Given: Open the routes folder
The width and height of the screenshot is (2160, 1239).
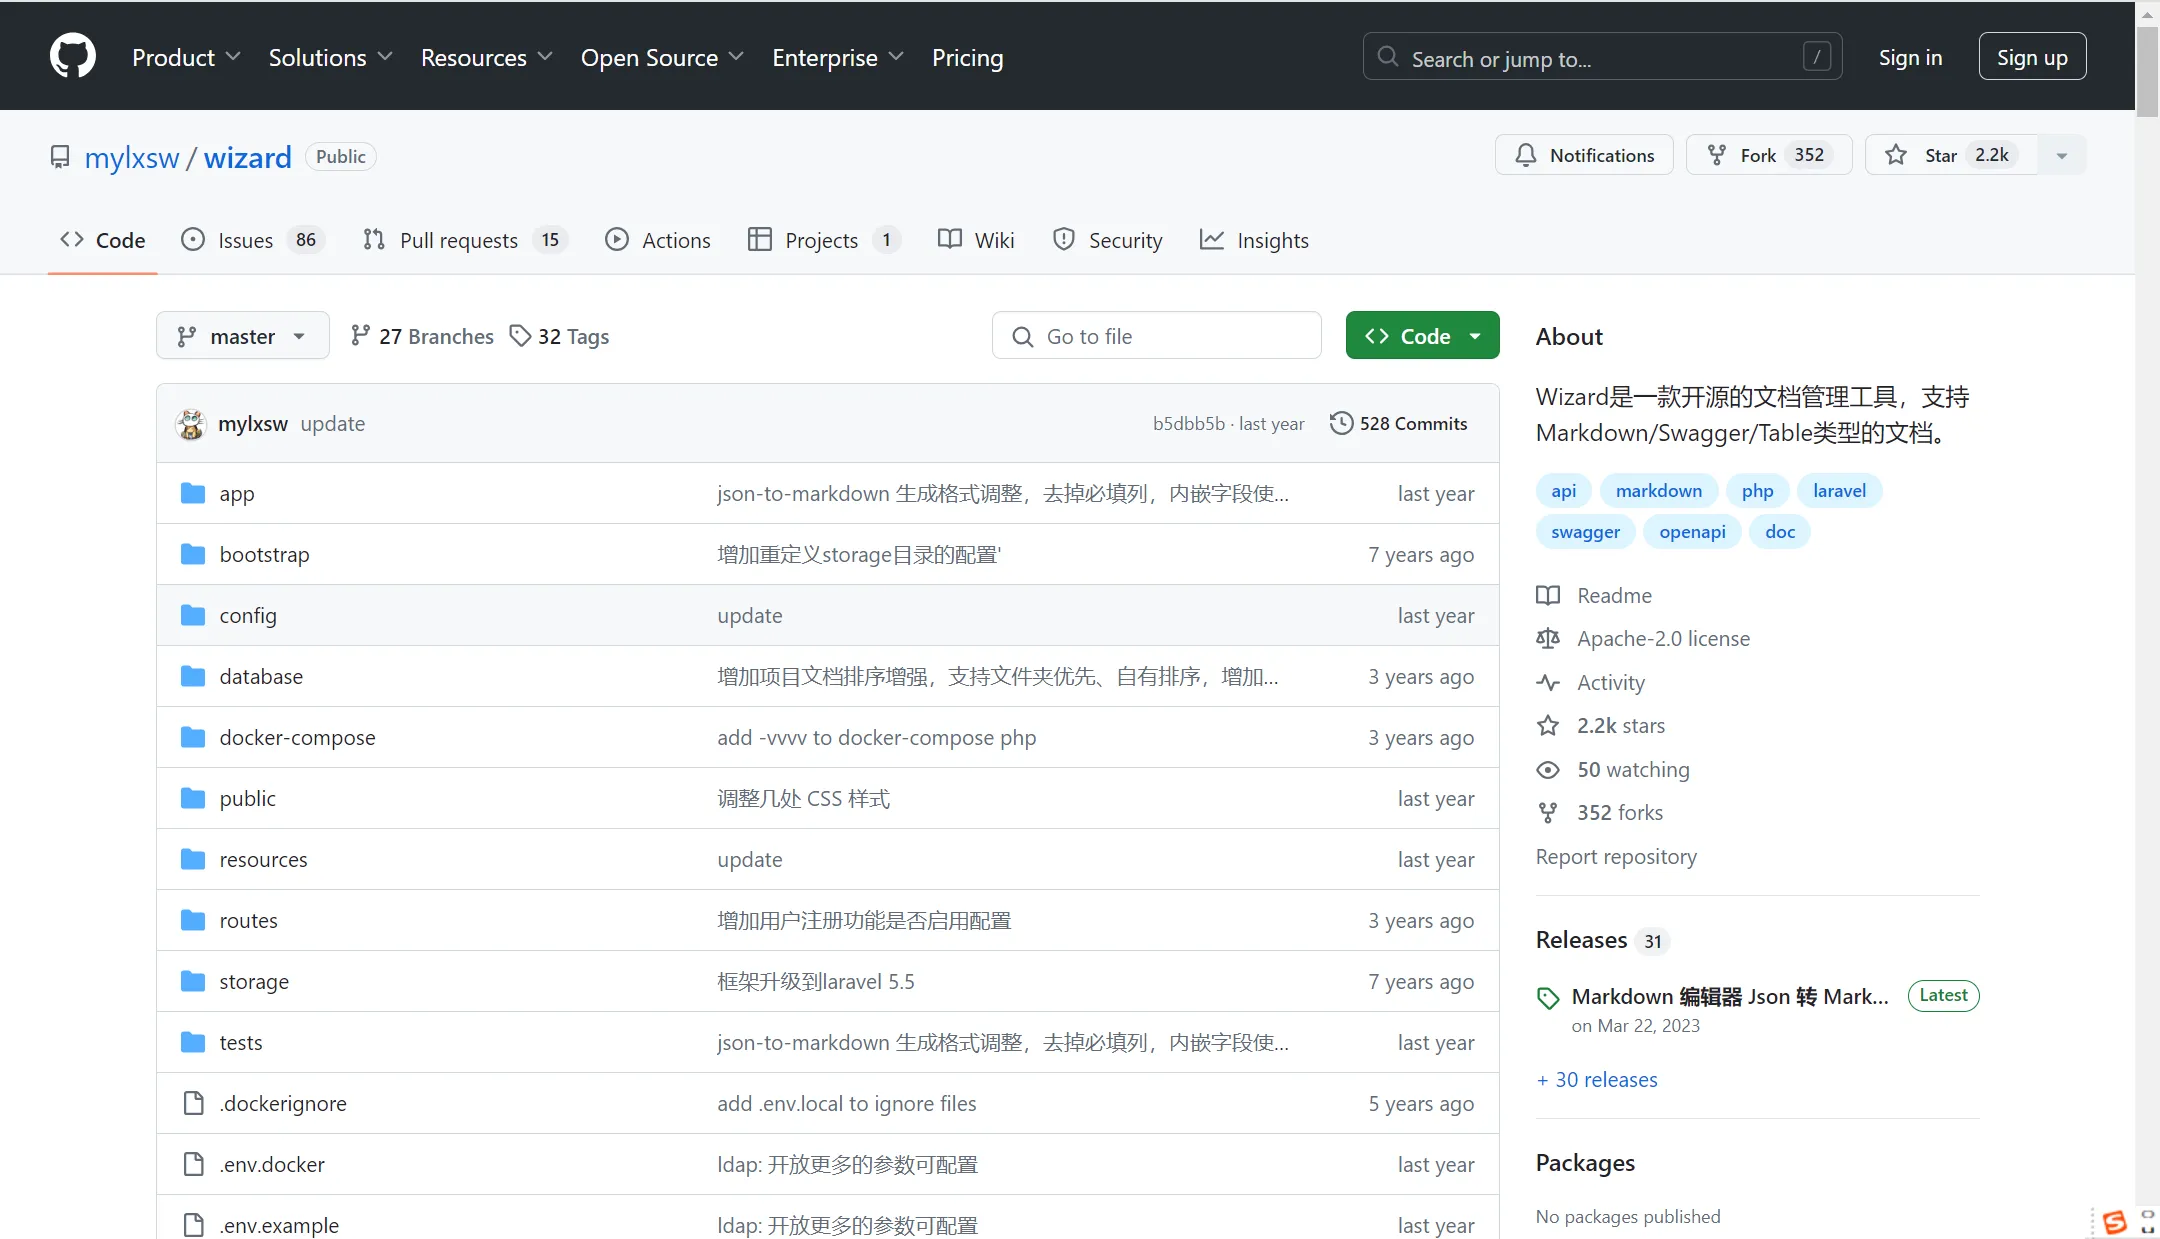Looking at the screenshot, I should pyautogui.click(x=249, y=920).
